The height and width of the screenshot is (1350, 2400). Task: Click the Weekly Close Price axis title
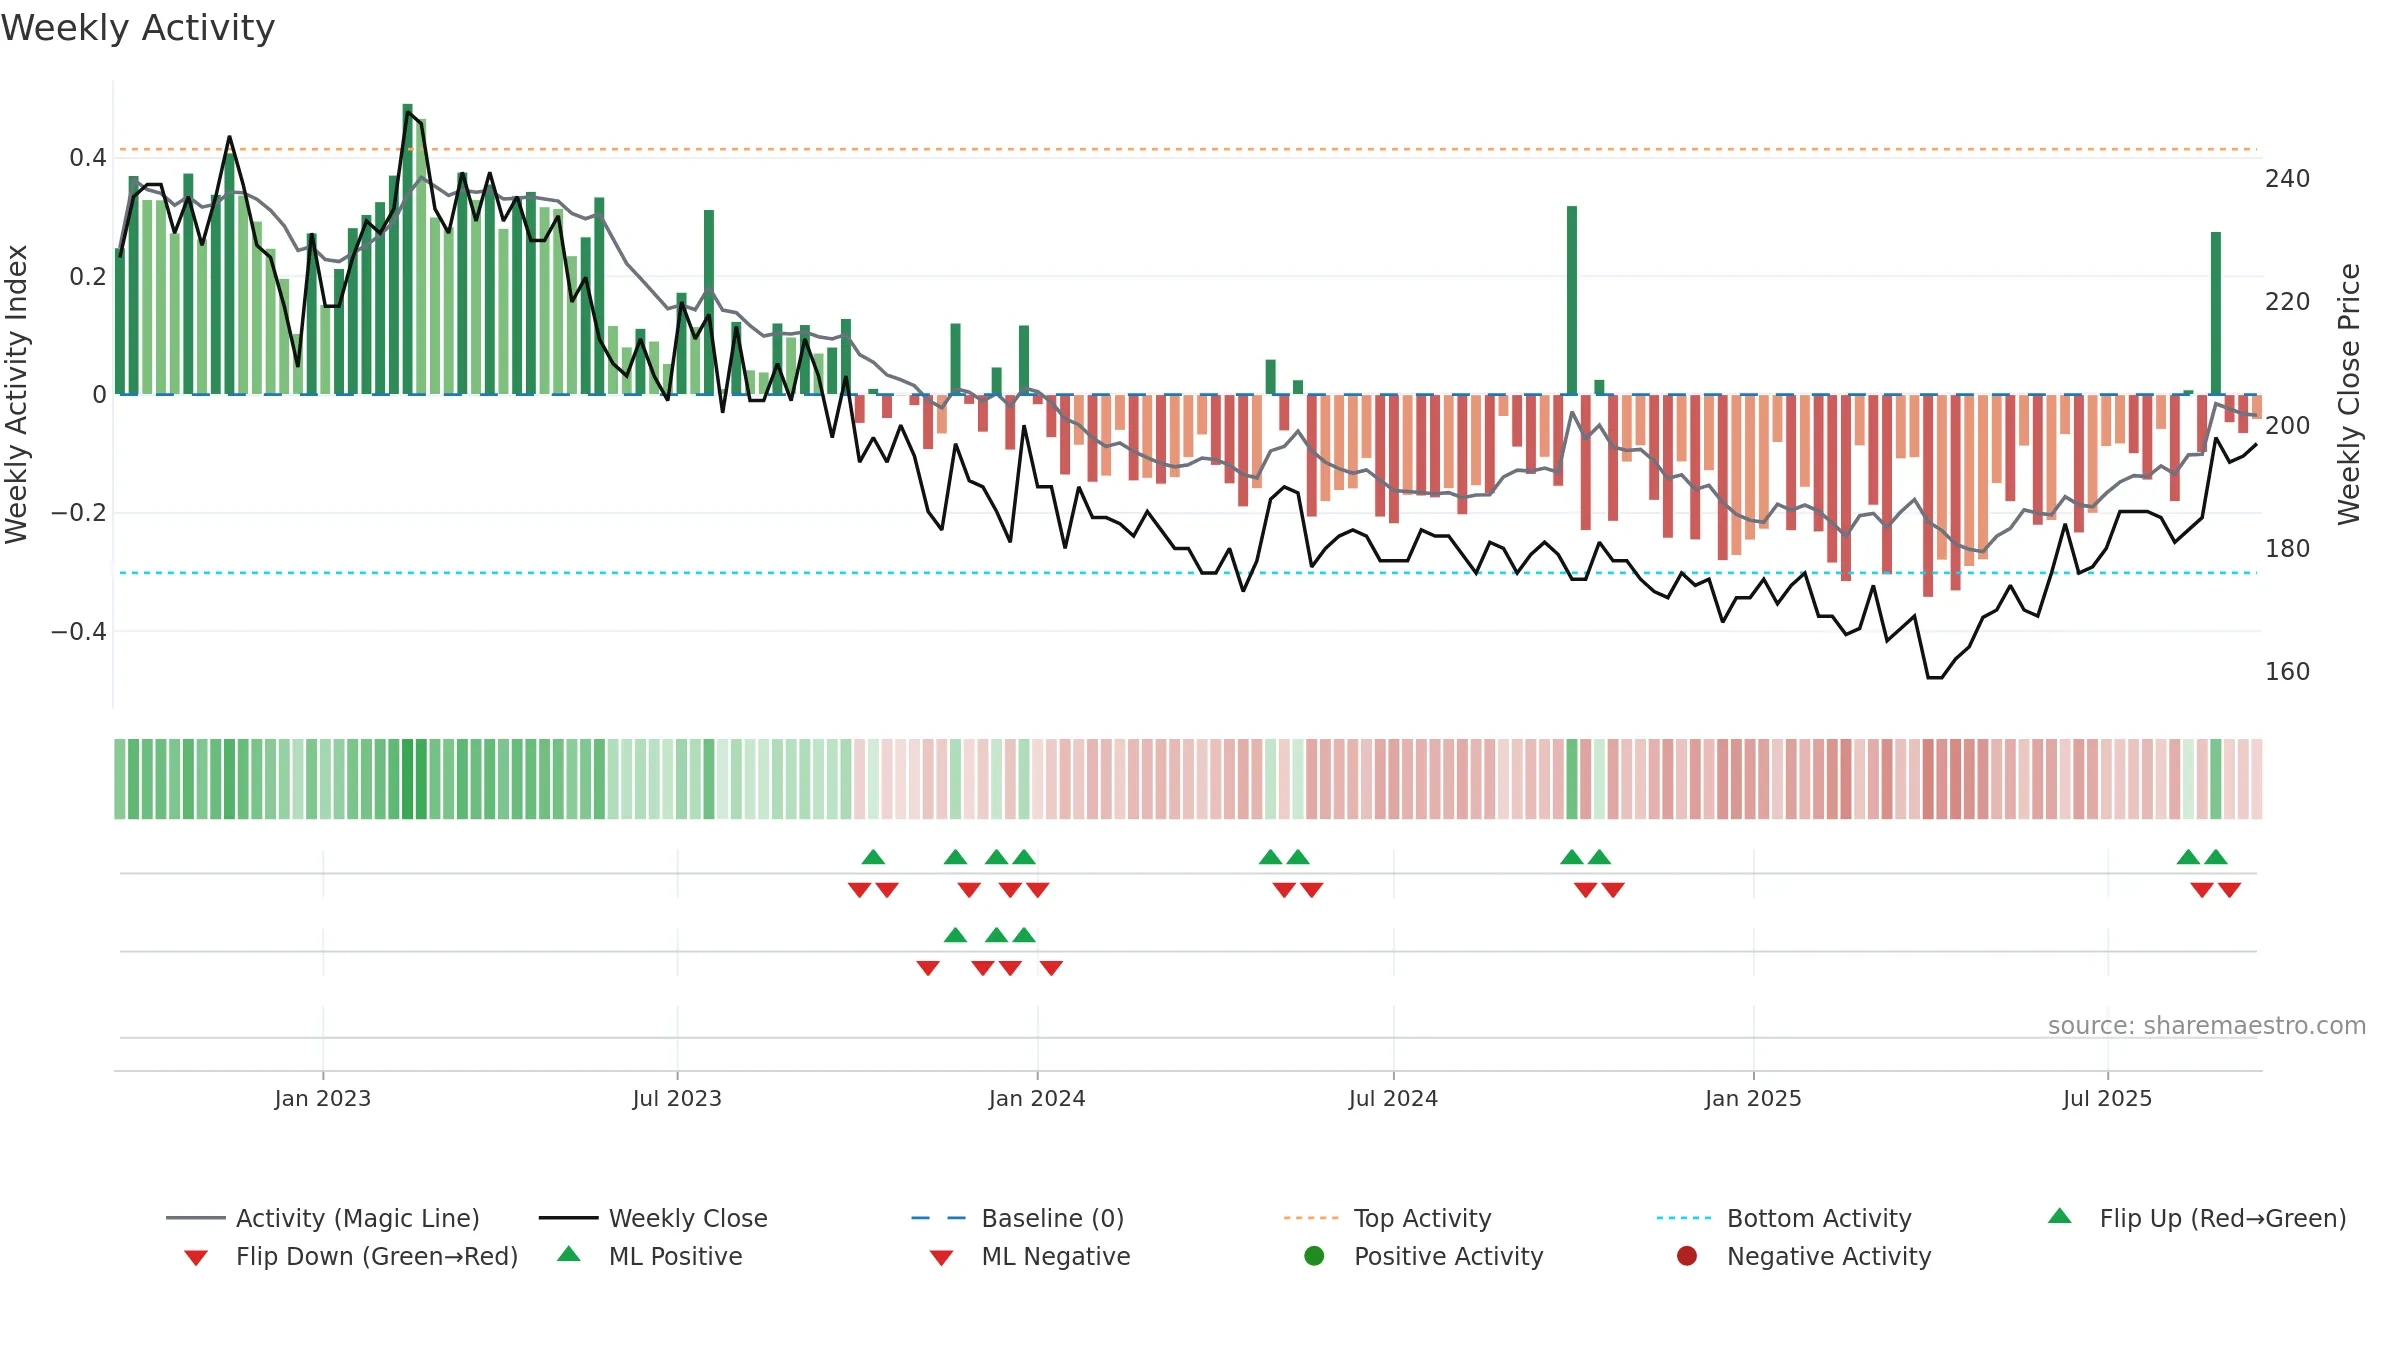[2349, 394]
